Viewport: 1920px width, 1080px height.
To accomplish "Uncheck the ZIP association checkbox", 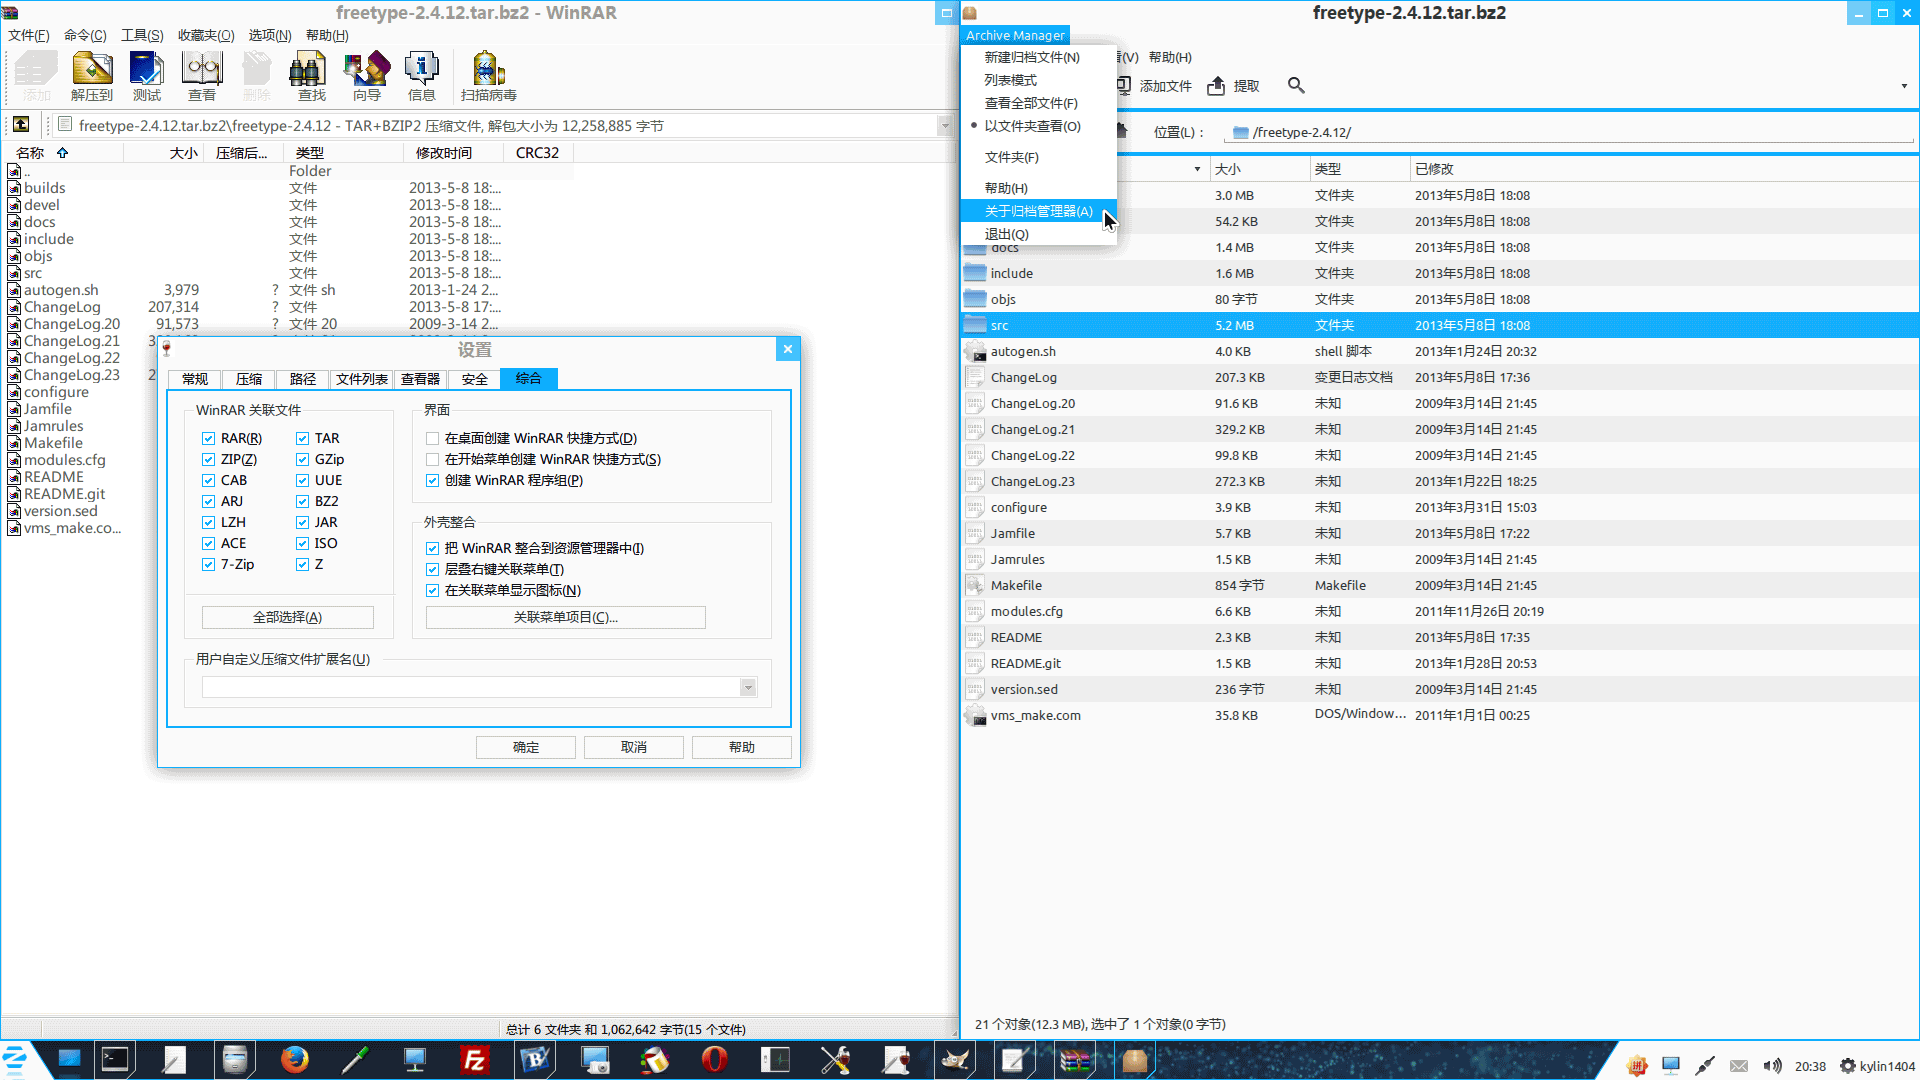I will tap(208, 459).
